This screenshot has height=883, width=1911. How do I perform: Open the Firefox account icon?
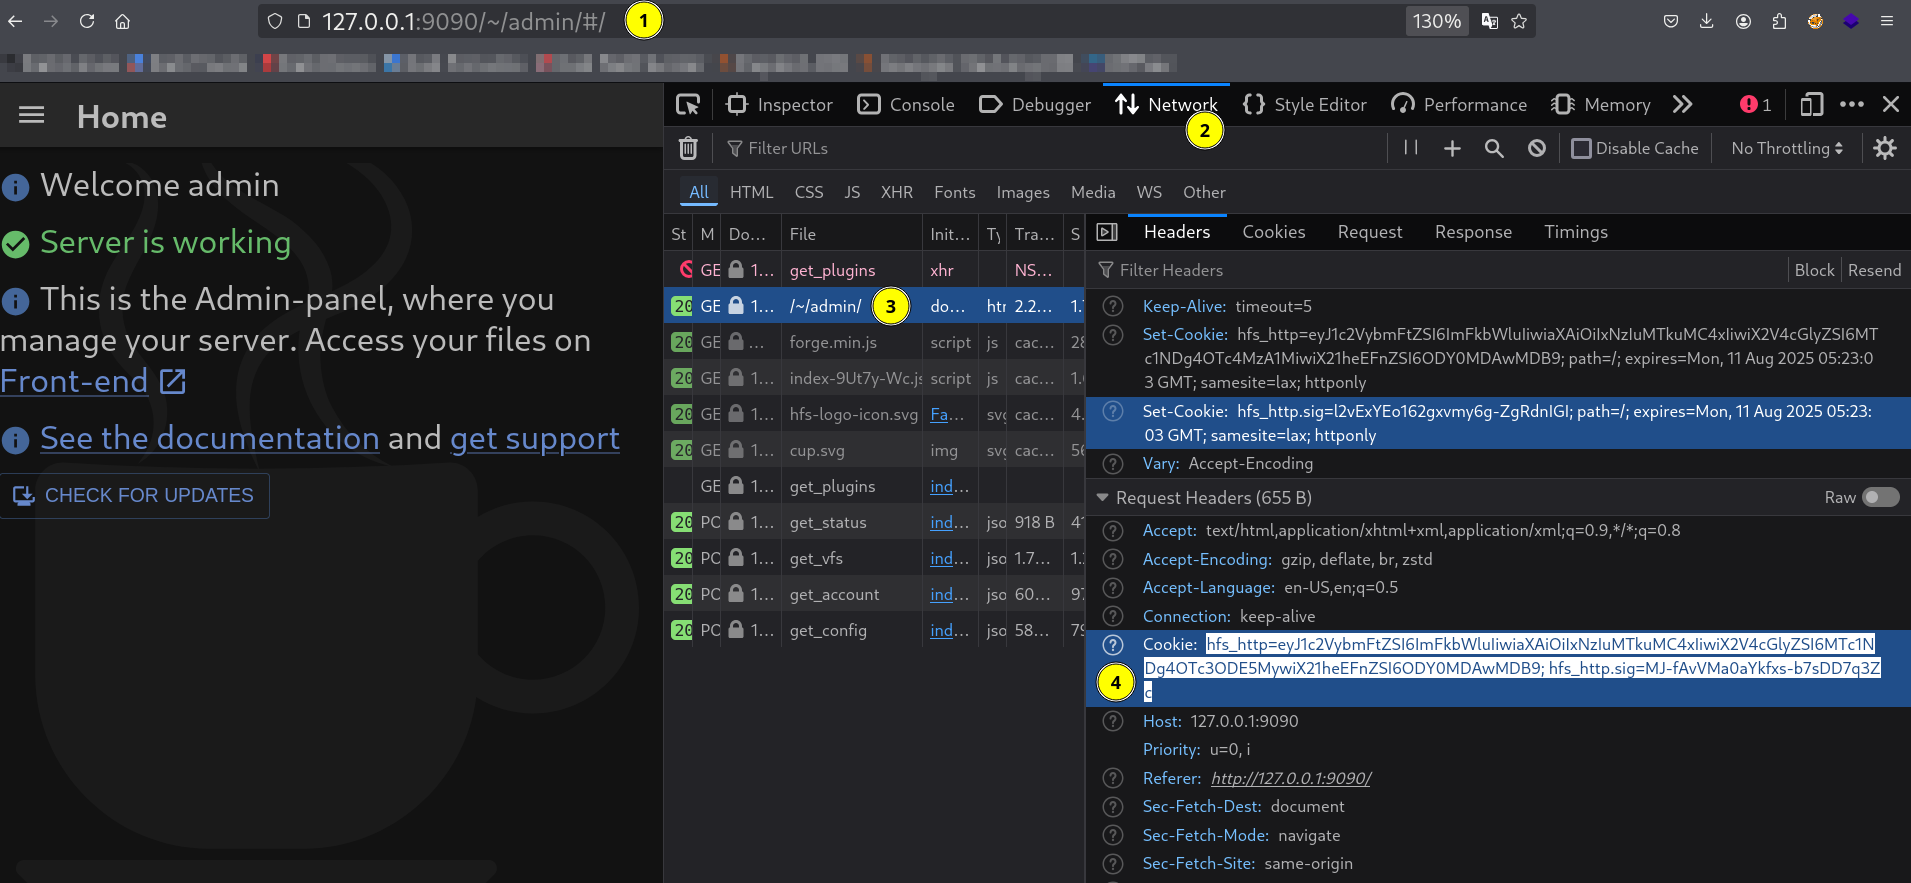(1743, 21)
